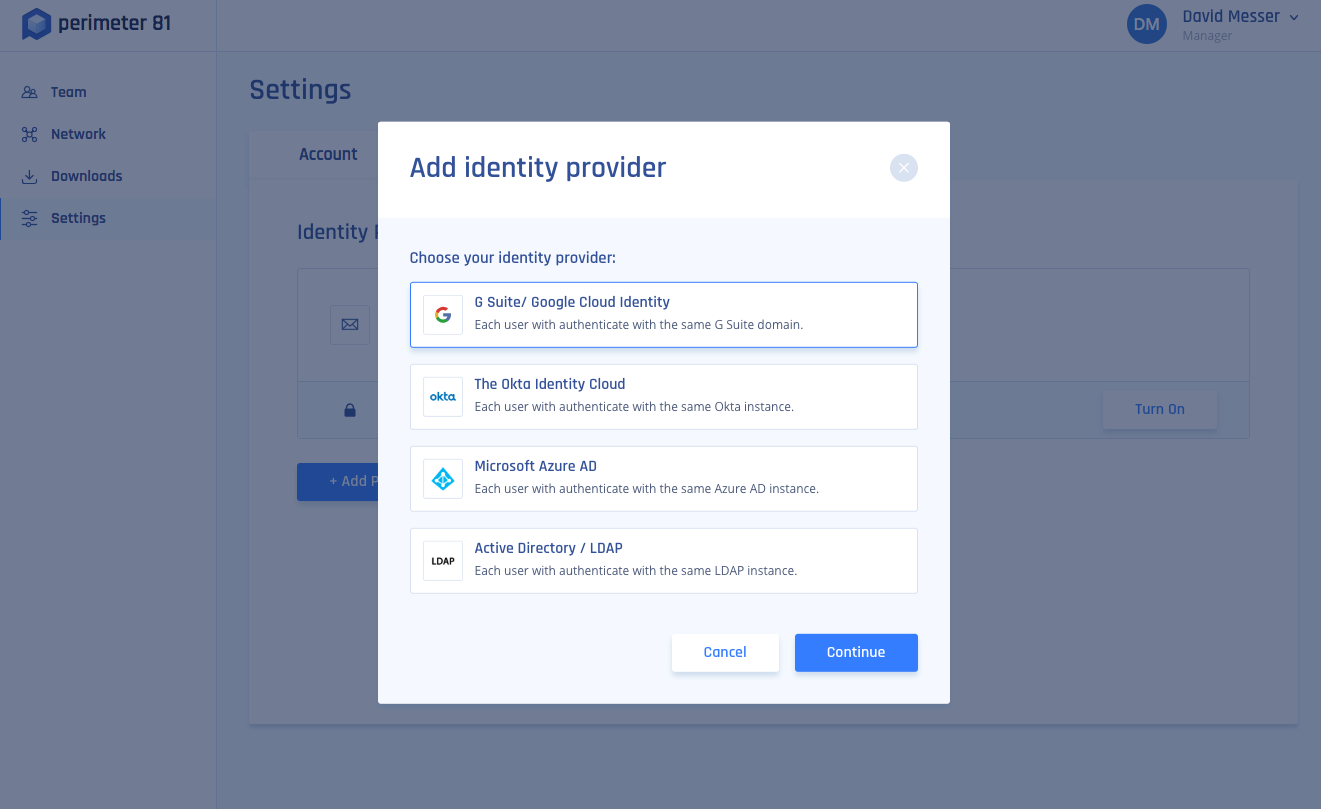Click the email envelope icon
This screenshot has width=1321, height=809.
click(x=350, y=325)
